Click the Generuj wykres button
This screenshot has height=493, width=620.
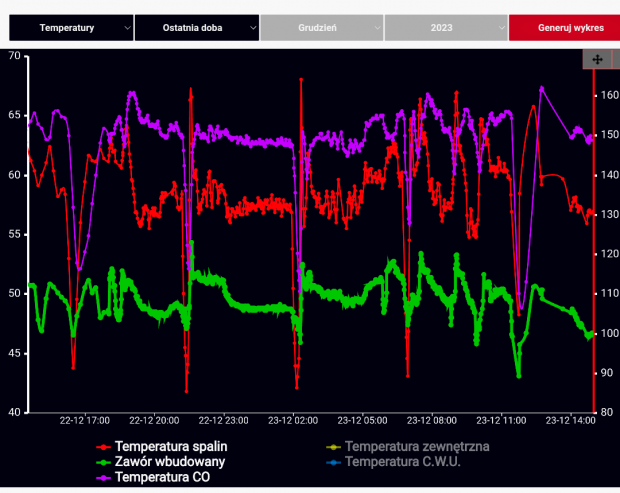click(565, 28)
